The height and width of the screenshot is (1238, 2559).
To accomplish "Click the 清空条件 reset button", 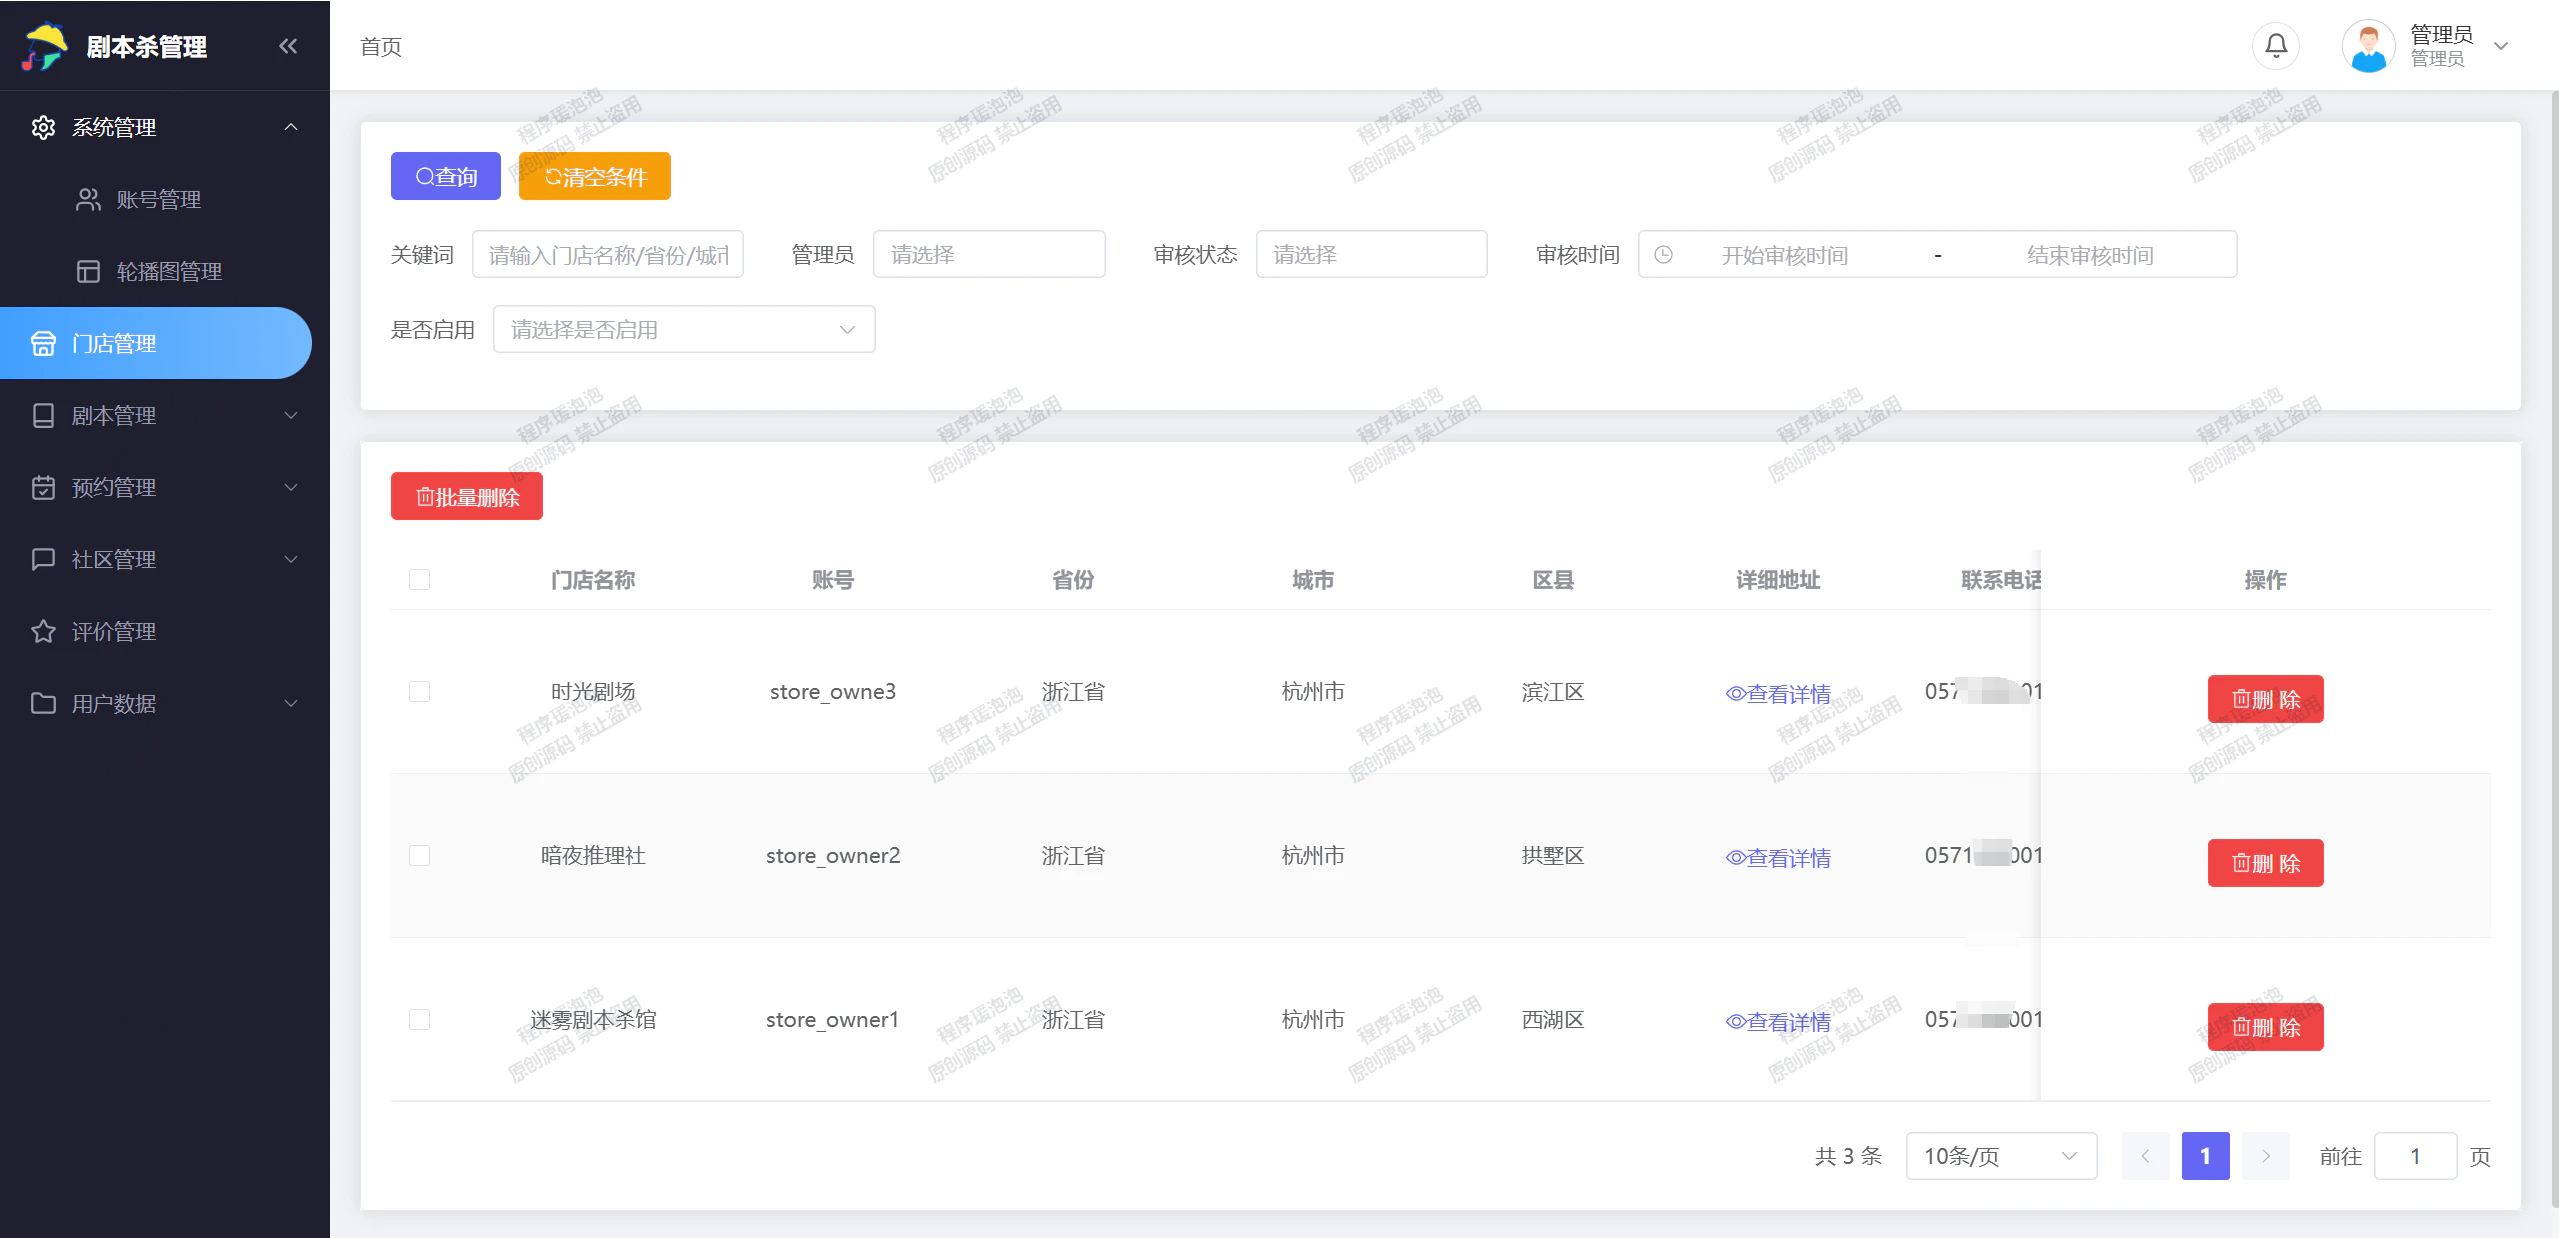I will click(x=595, y=176).
